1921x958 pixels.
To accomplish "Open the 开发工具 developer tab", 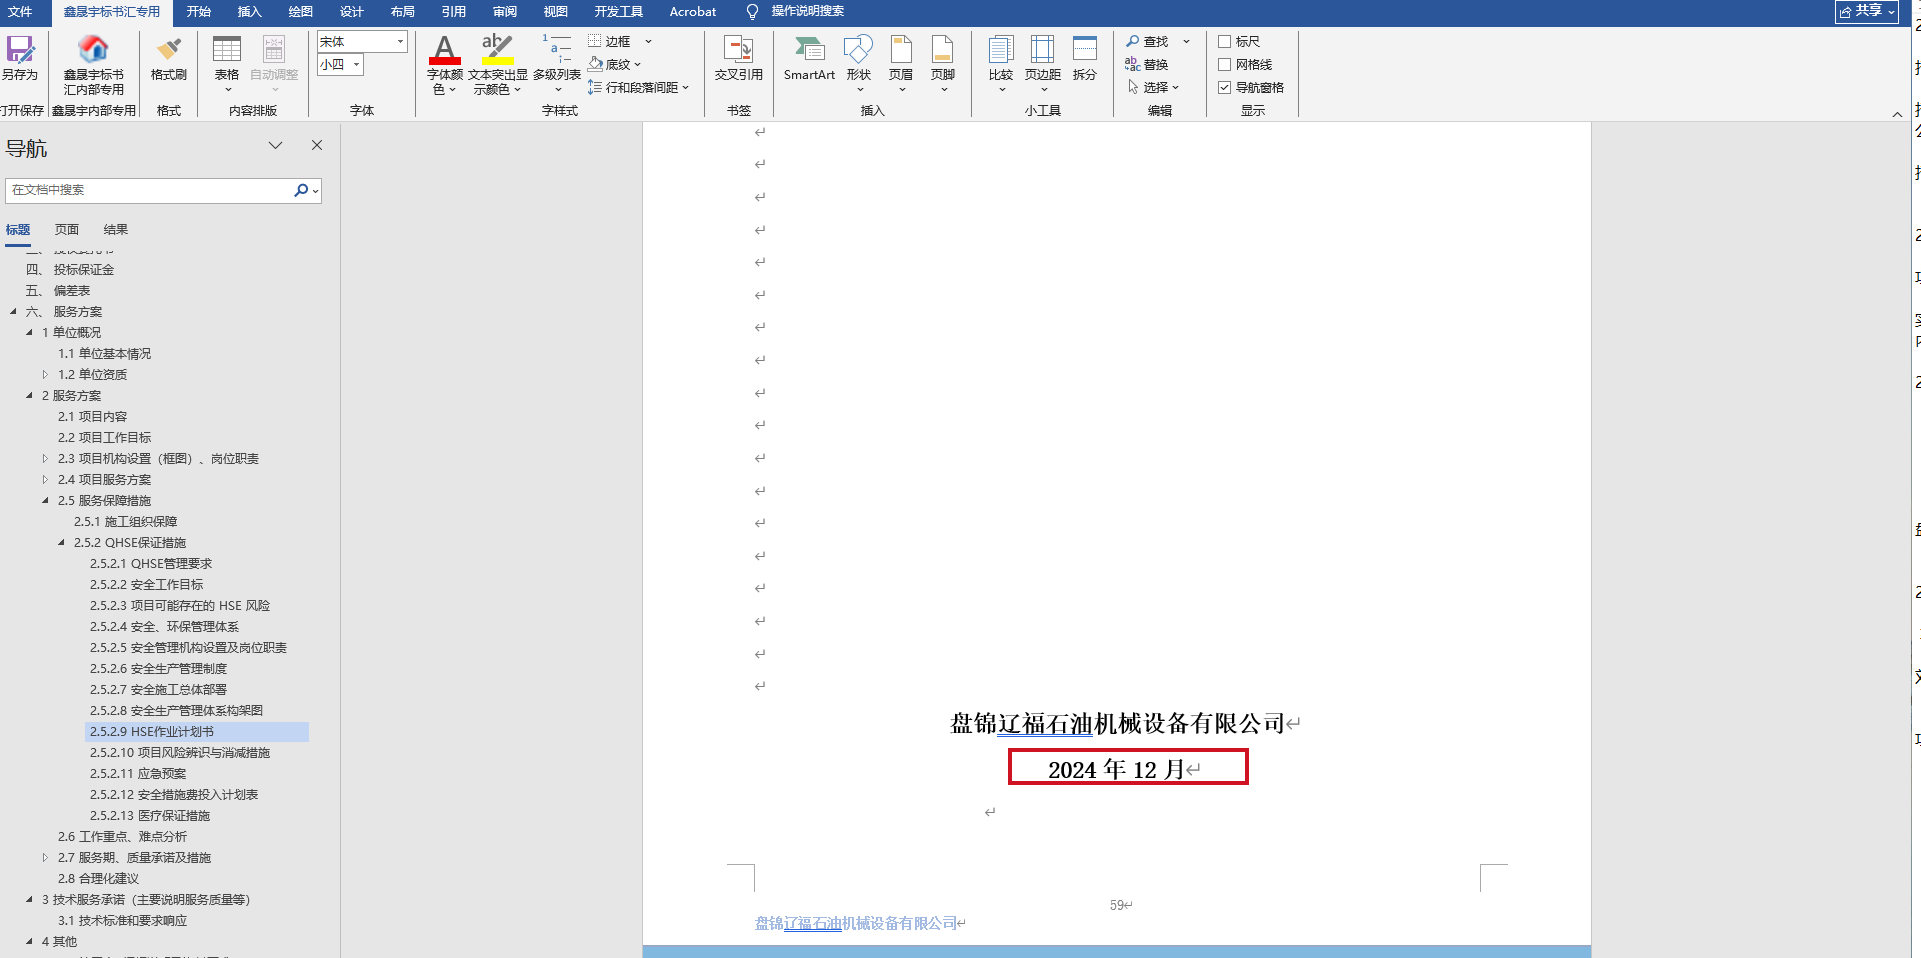I will (x=618, y=12).
